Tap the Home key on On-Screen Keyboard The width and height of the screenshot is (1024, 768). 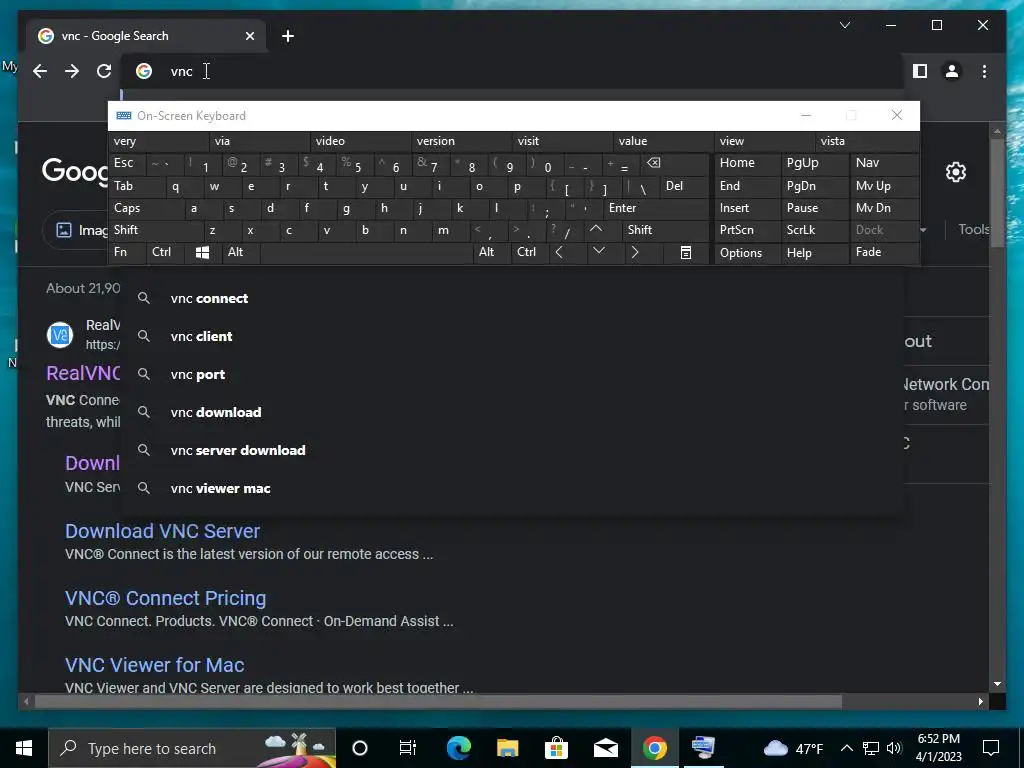(x=747, y=163)
